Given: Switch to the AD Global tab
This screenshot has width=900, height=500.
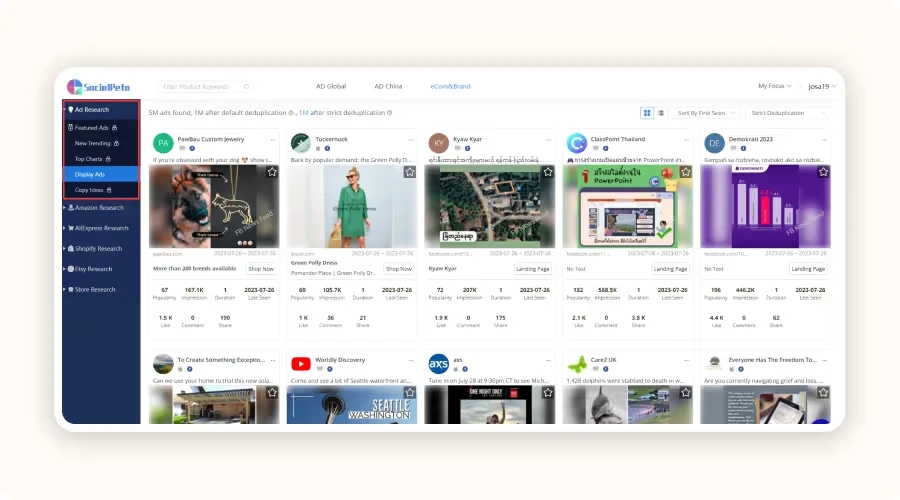Looking at the screenshot, I should [x=331, y=87].
